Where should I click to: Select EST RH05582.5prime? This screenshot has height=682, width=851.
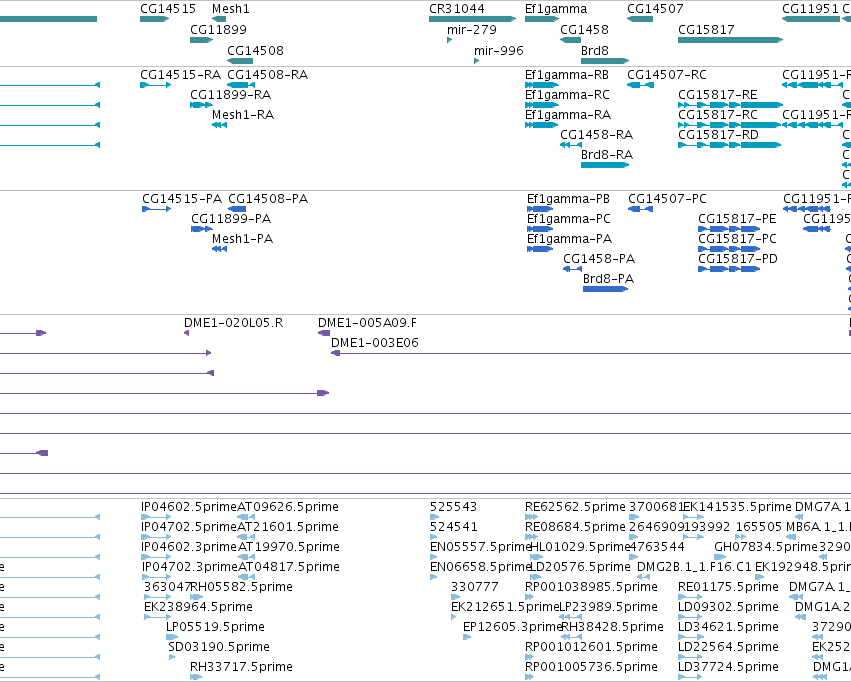pyautogui.click(x=196, y=597)
